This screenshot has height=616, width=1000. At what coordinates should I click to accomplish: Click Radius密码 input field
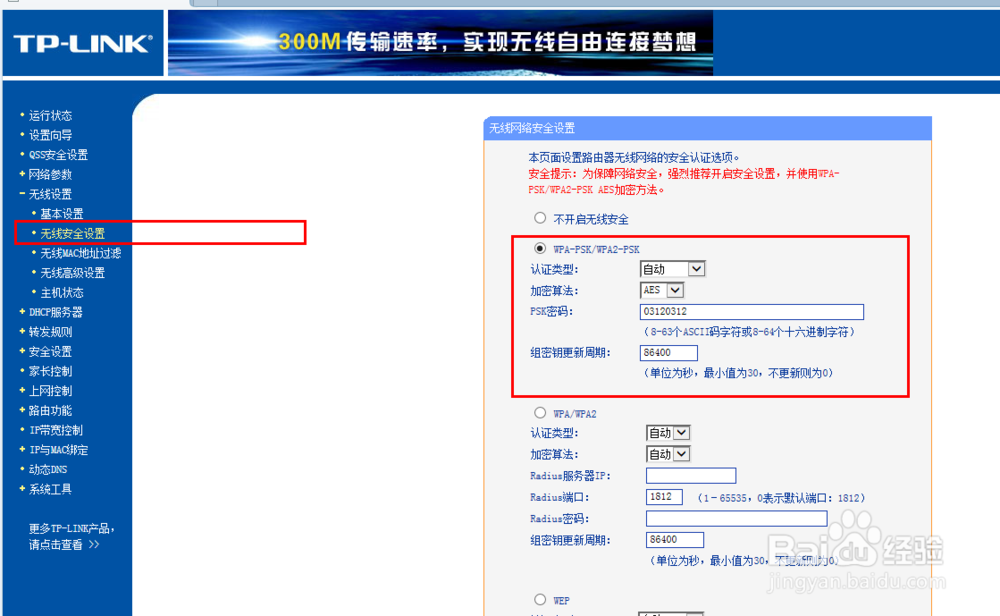click(x=737, y=518)
